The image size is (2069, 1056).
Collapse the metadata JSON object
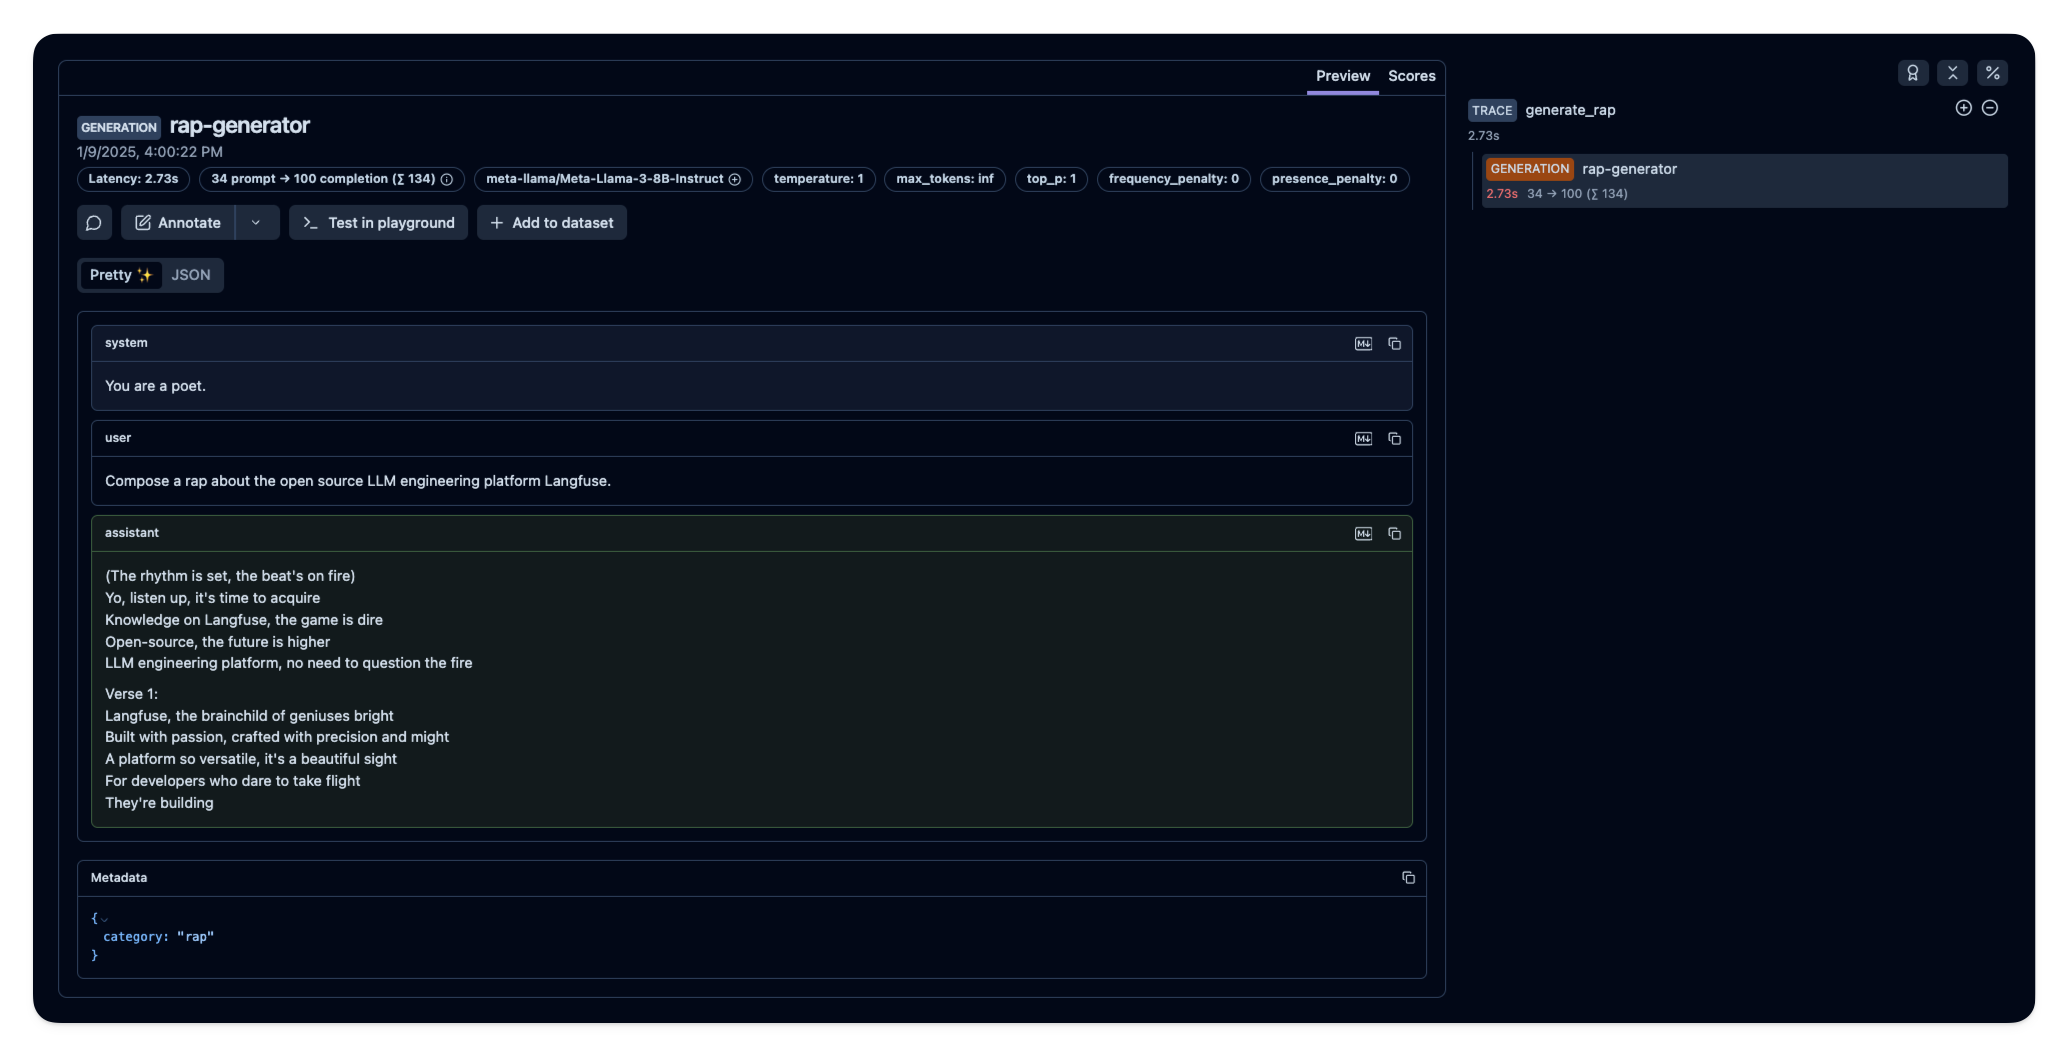tap(103, 918)
